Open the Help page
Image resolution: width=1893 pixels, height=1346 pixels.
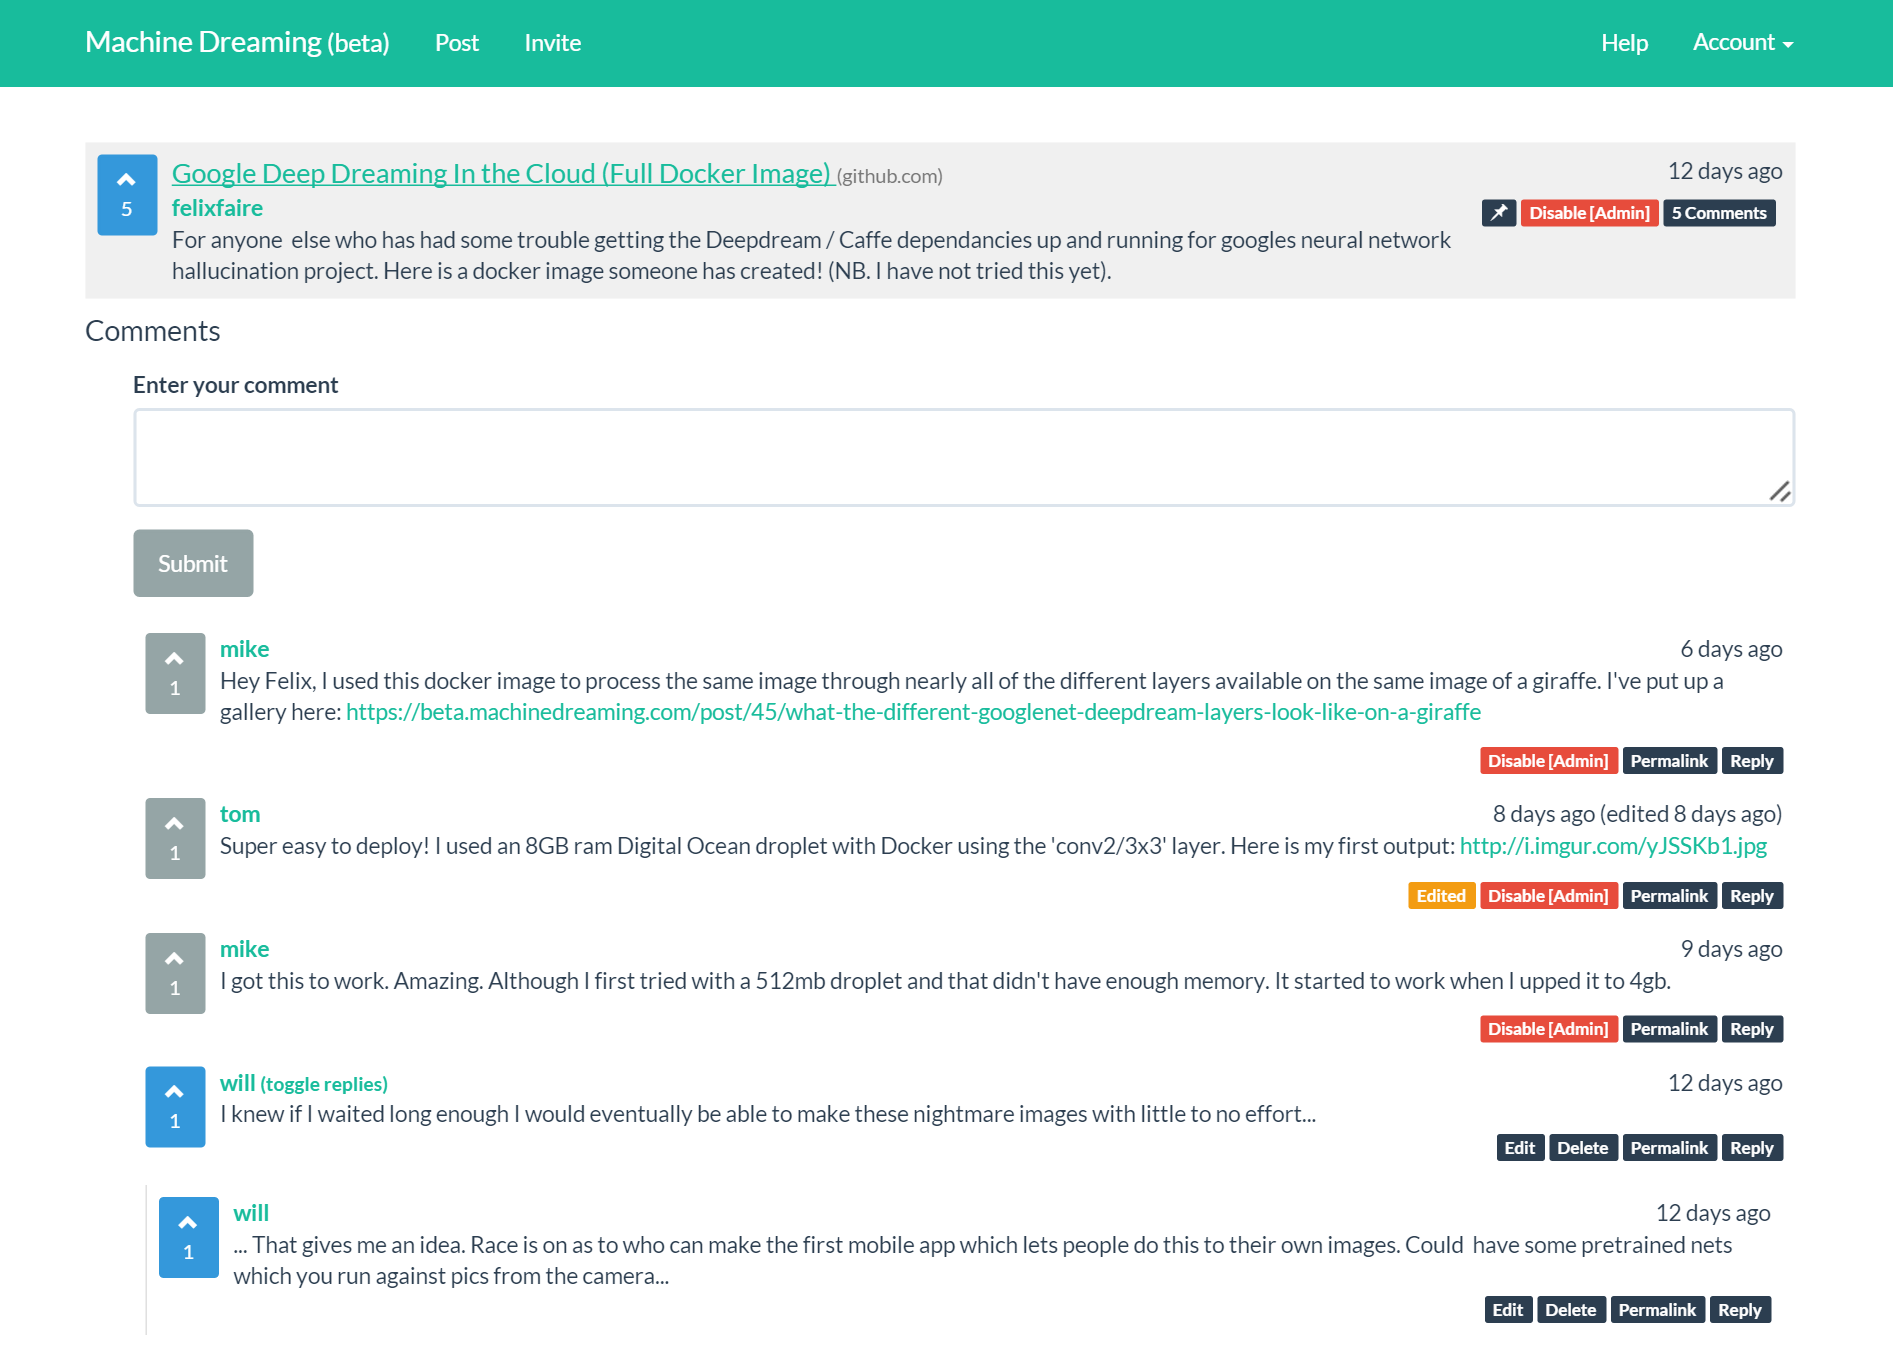[x=1624, y=43]
